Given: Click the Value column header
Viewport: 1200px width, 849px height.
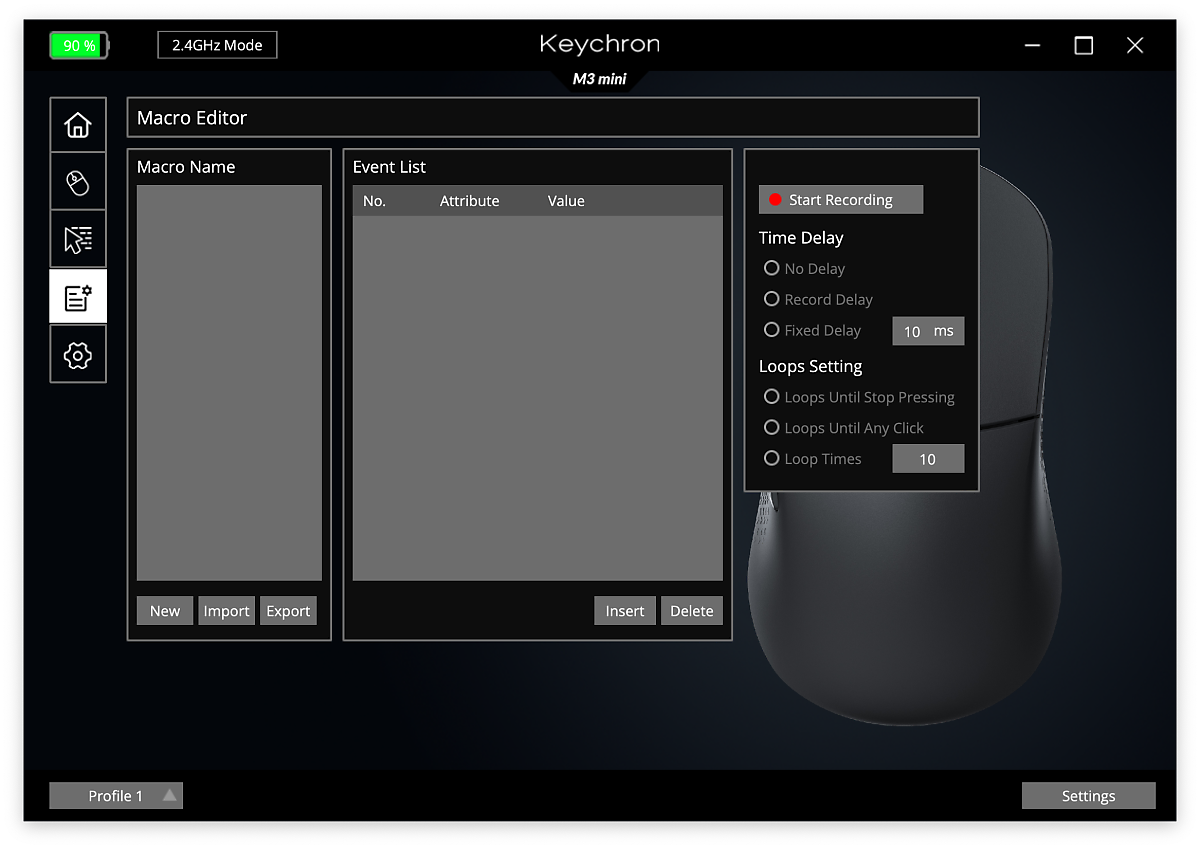Looking at the screenshot, I should pyautogui.click(x=566, y=201).
